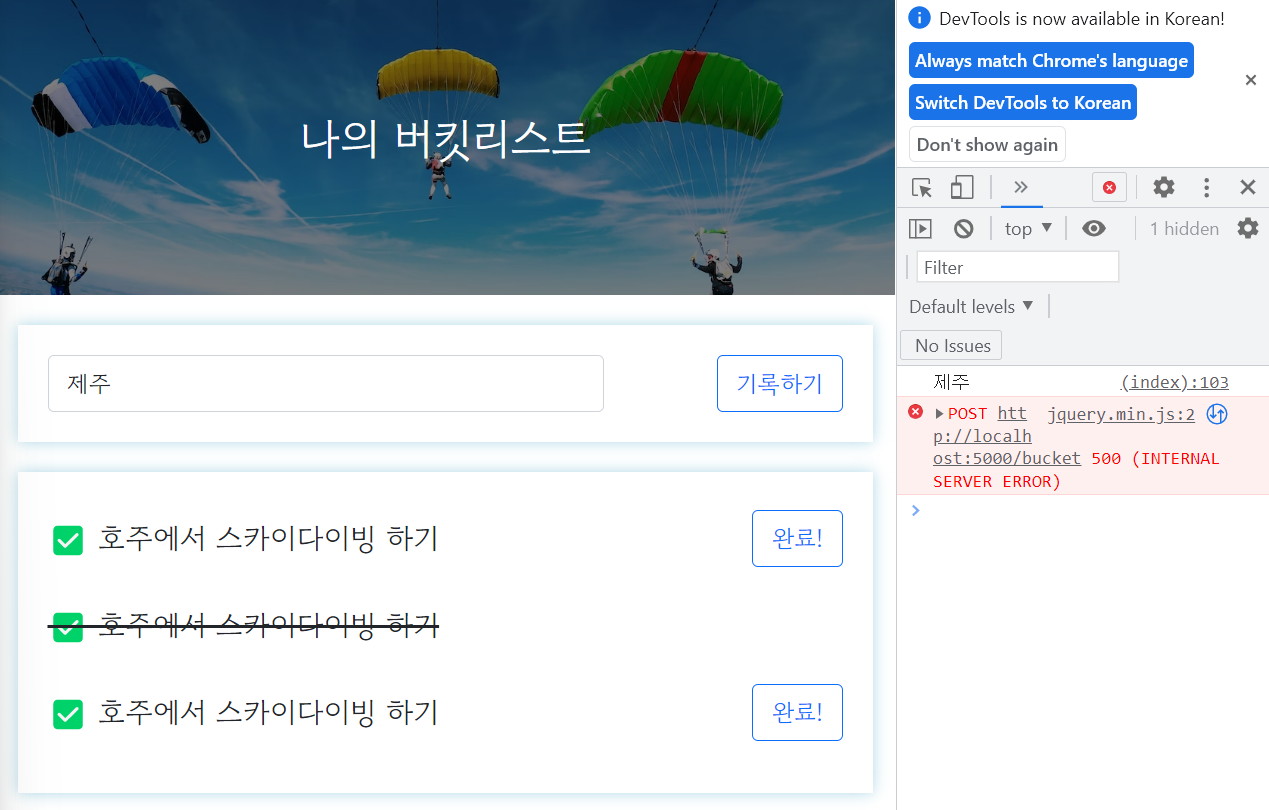Click the red error icon of the POST message
The width and height of the screenshot is (1269, 810).
(915, 412)
